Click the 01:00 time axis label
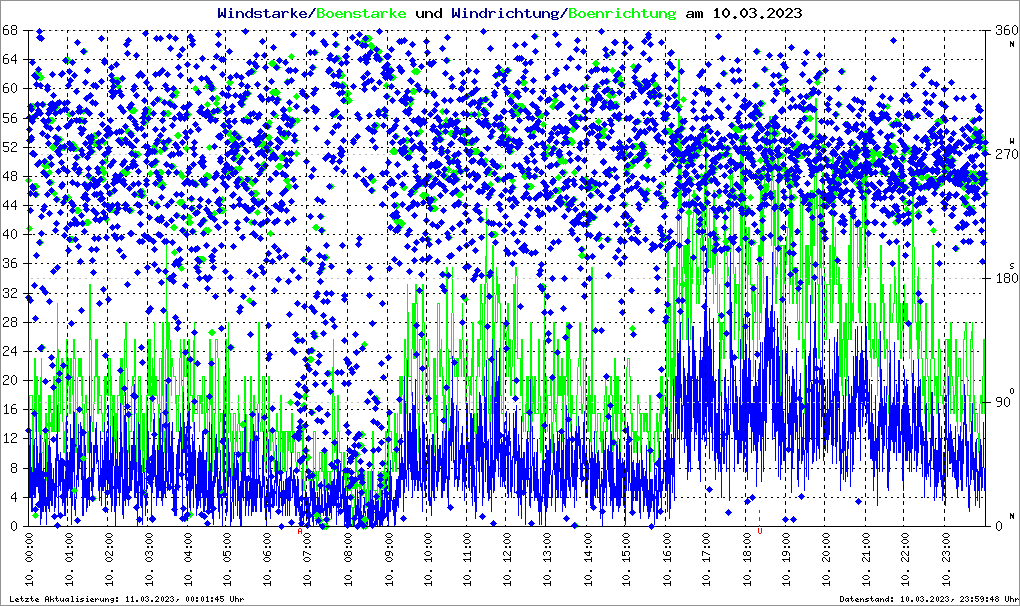The image size is (1020, 606). [68, 559]
